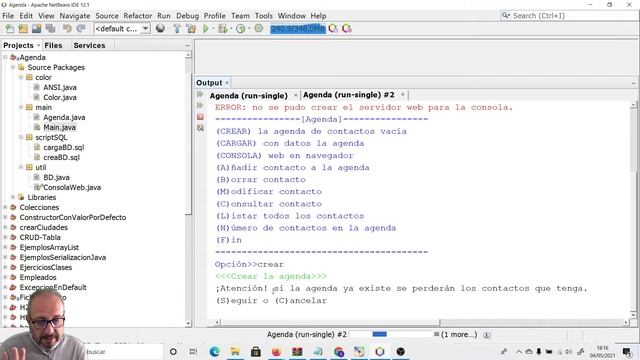The height and width of the screenshot is (360, 640).
Task: Run the project with green play icon
Action: tap(206, 29)
